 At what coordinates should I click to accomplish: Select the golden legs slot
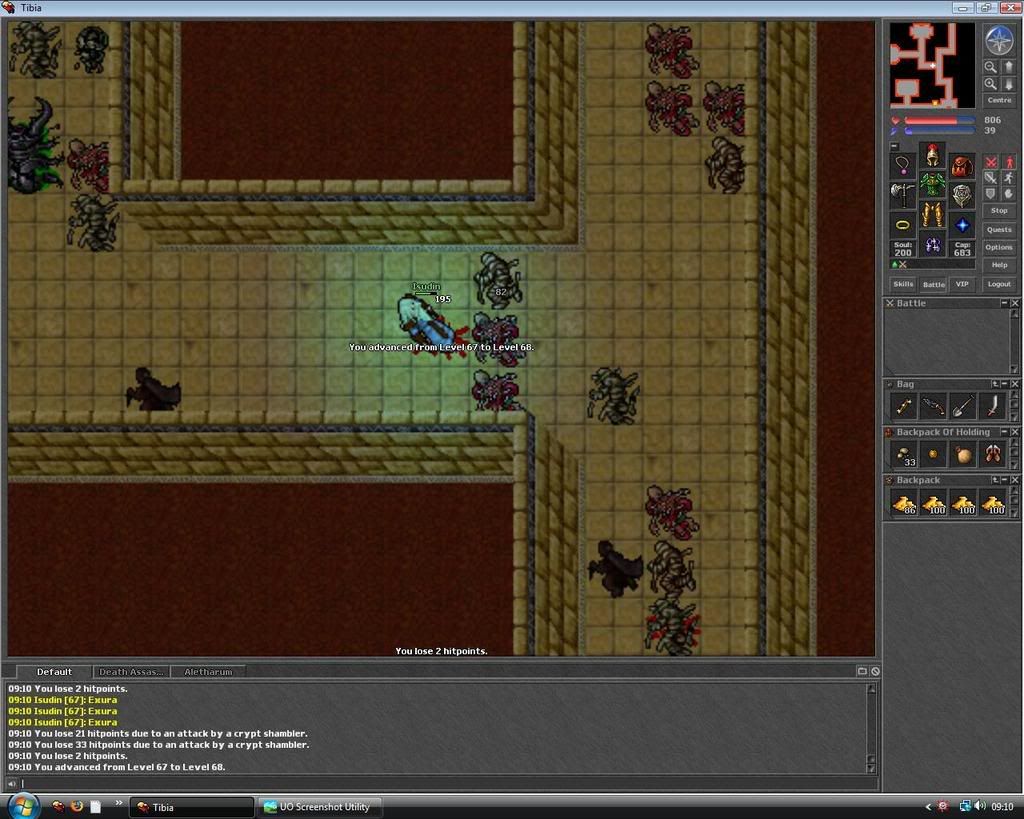tap(932, 214)
